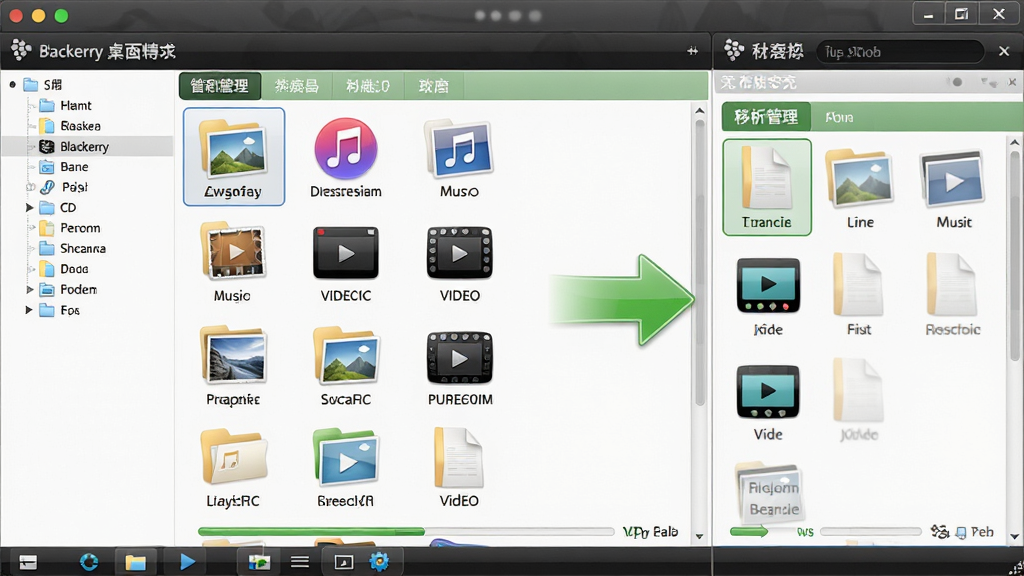The width and height of the screenshot is (1024, 576).
Task: Click the Rlejorn Beande stacked folder thumbnail
Action: [769, 491]
